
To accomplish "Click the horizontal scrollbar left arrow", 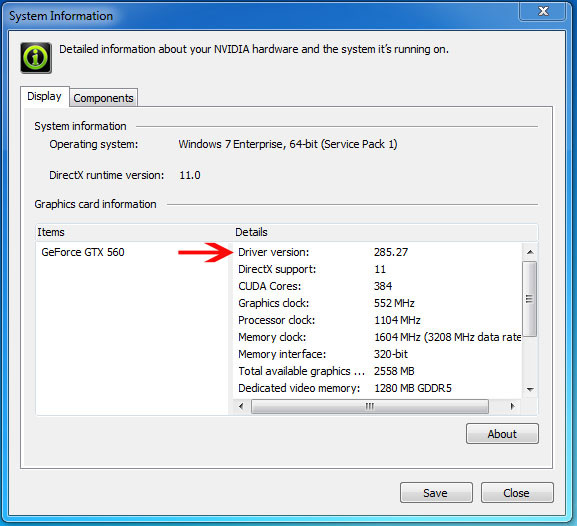I will 241,407.
